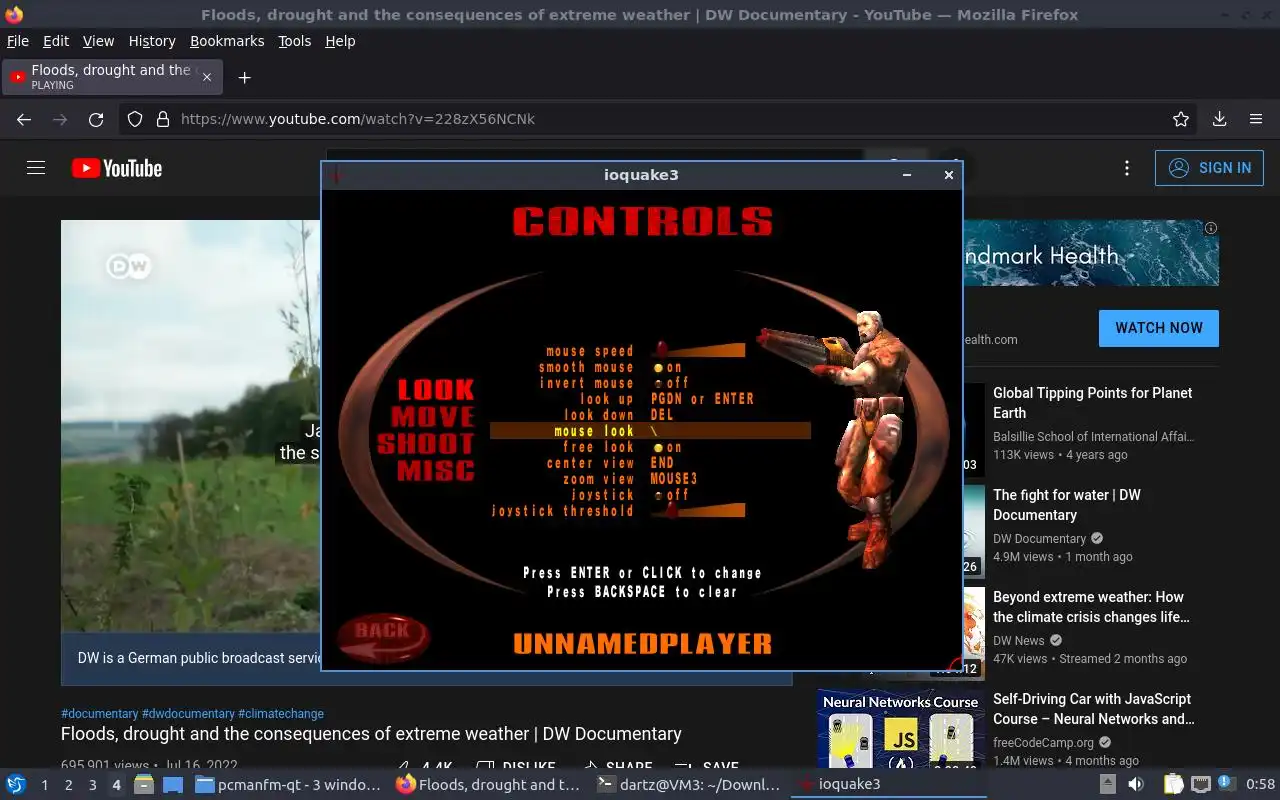
Task: Click the update notifier tray icon
Action: (x=1225, y=784)
